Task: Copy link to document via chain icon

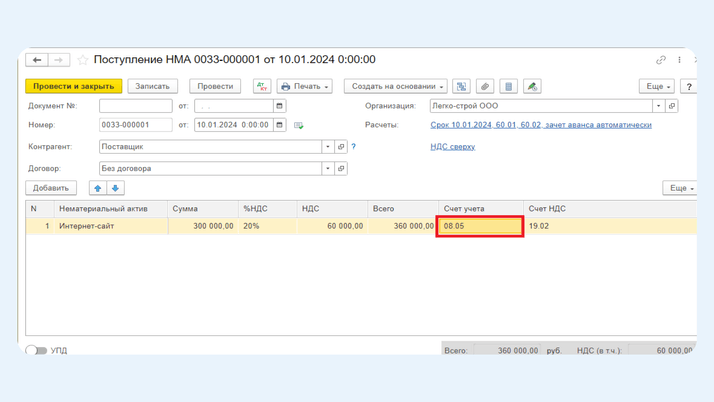Action: 661,60
